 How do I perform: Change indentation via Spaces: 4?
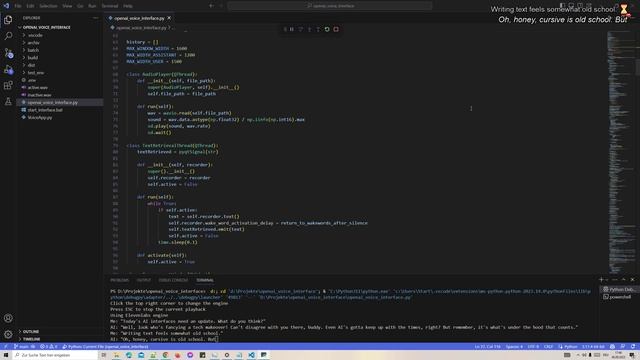point(514,347)
